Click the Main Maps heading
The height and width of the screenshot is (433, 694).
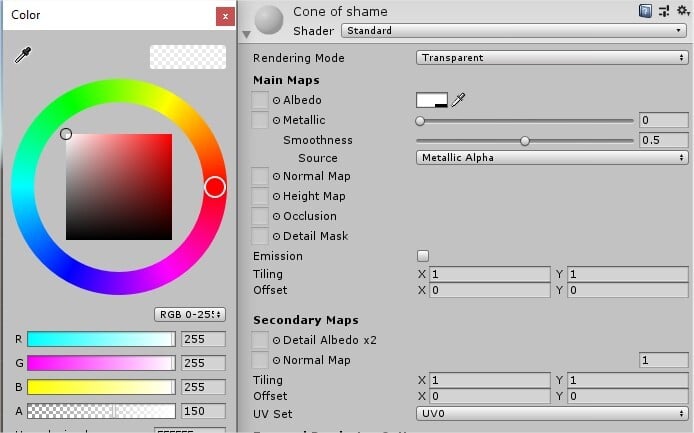pos(286,80)
